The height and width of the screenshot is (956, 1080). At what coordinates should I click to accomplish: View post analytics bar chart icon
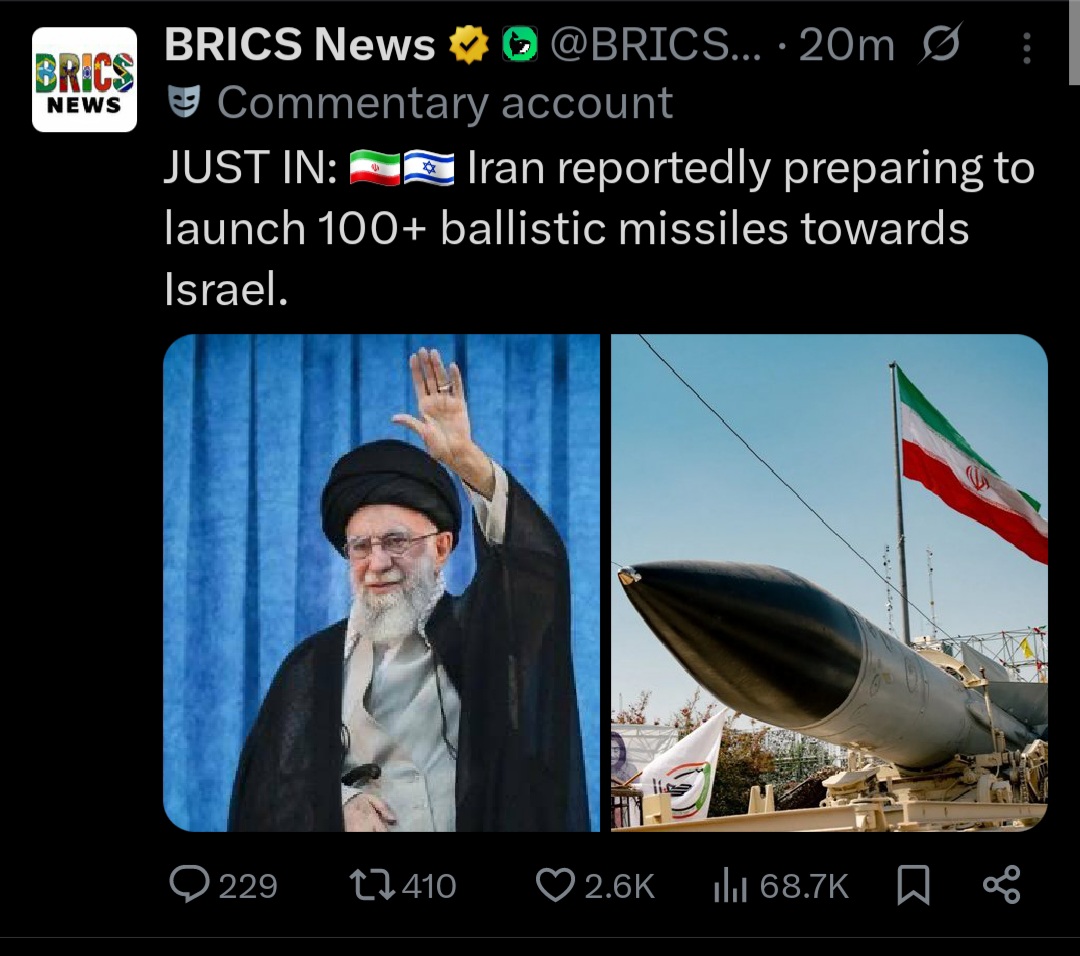pyautogui.click(x=730, y=884)
